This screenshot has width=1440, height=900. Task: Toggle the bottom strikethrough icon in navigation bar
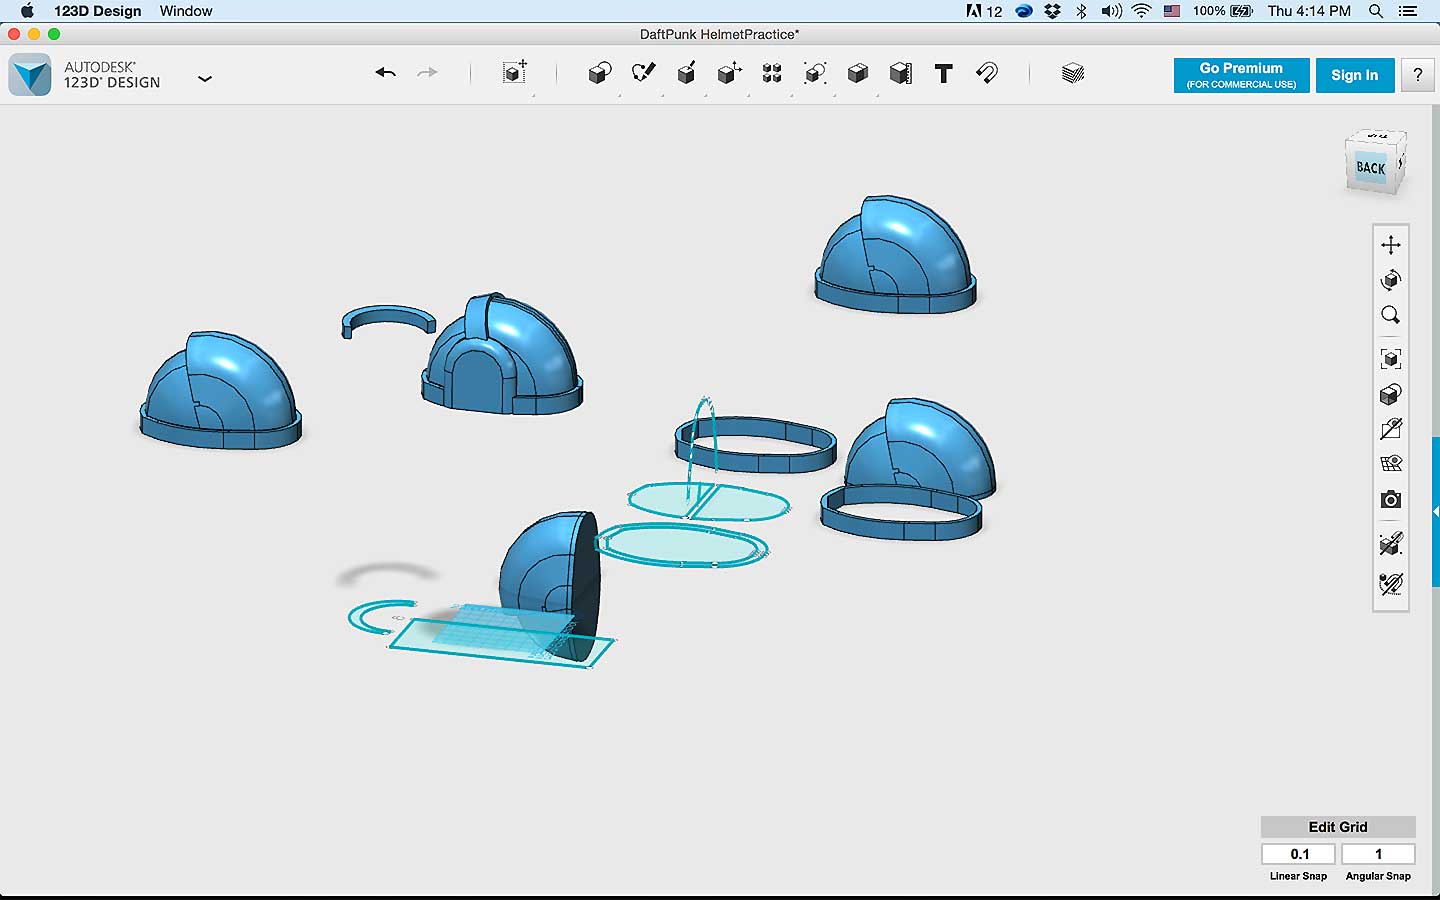click(1391, 583)
